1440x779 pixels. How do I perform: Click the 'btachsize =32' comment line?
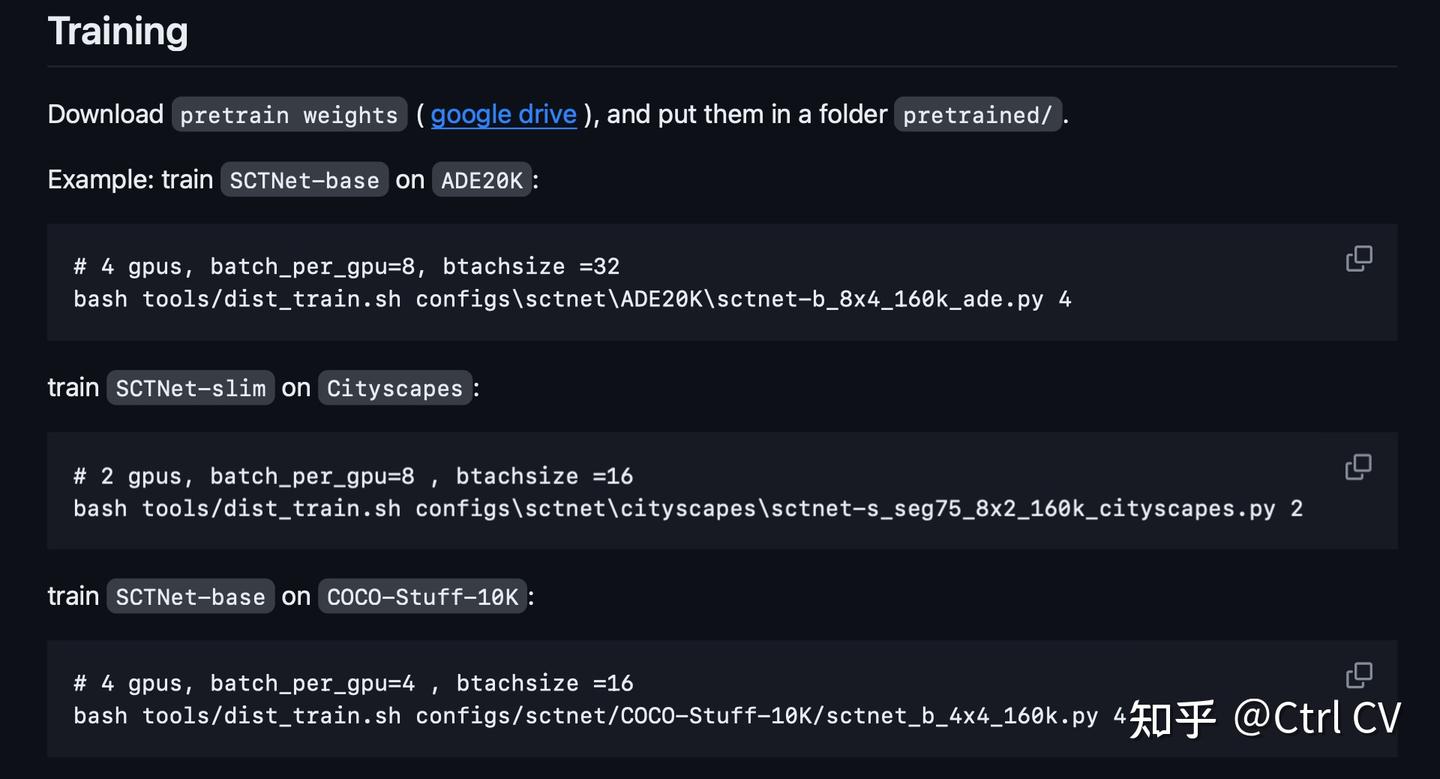click(346, 267)
